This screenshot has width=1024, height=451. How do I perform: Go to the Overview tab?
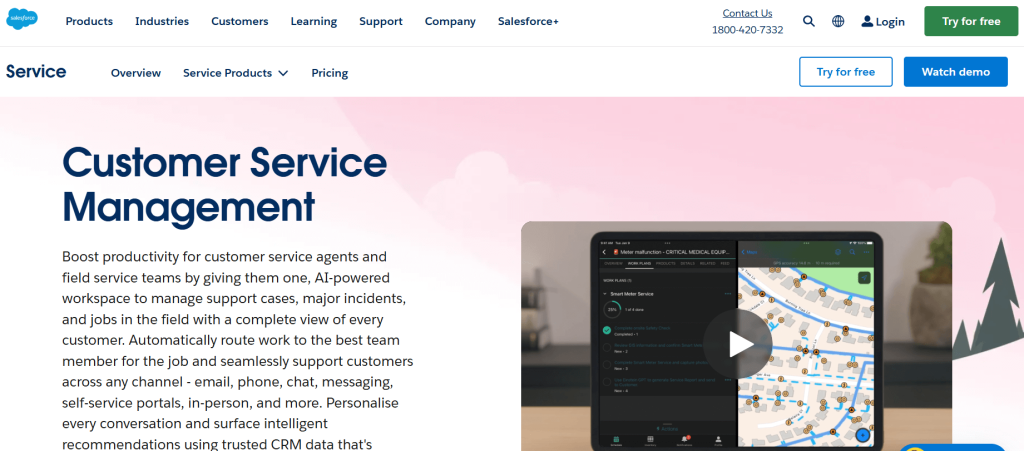coord(136,73)
